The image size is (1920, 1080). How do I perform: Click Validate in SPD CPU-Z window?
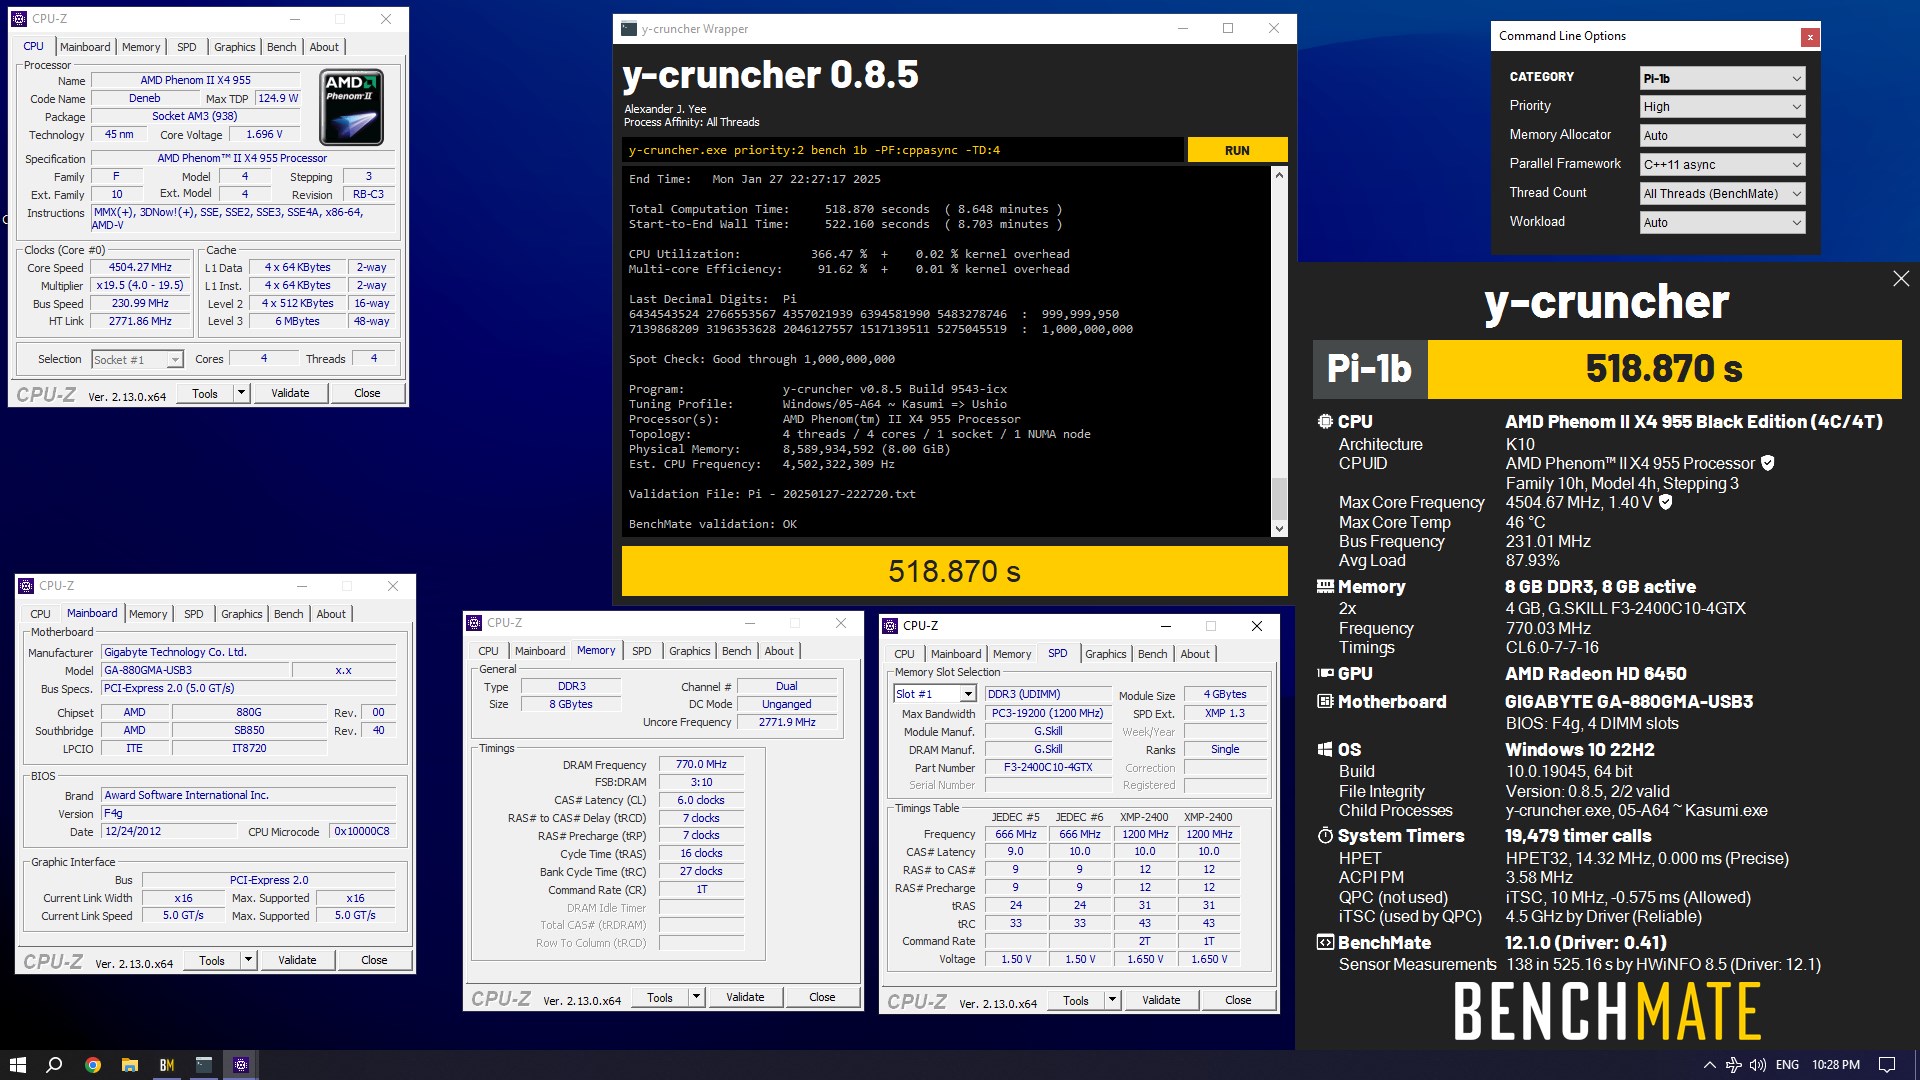tap(1161, 1000)
